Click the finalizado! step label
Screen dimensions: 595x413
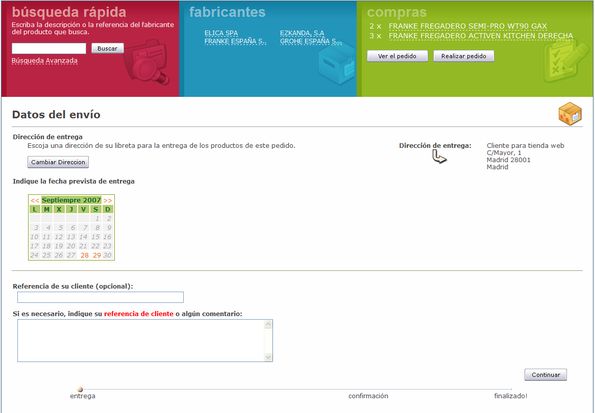510,396
